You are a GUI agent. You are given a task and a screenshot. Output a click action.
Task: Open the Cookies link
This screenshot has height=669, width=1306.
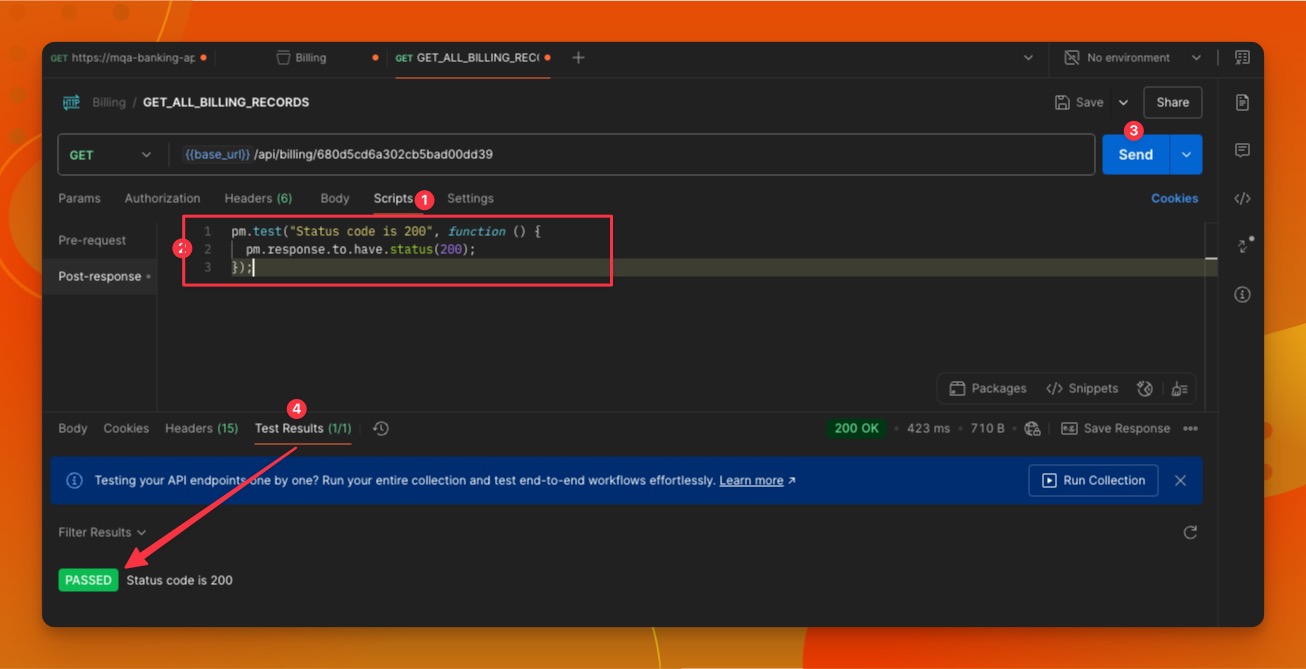pyautogui.click(x=1174, y=198)
